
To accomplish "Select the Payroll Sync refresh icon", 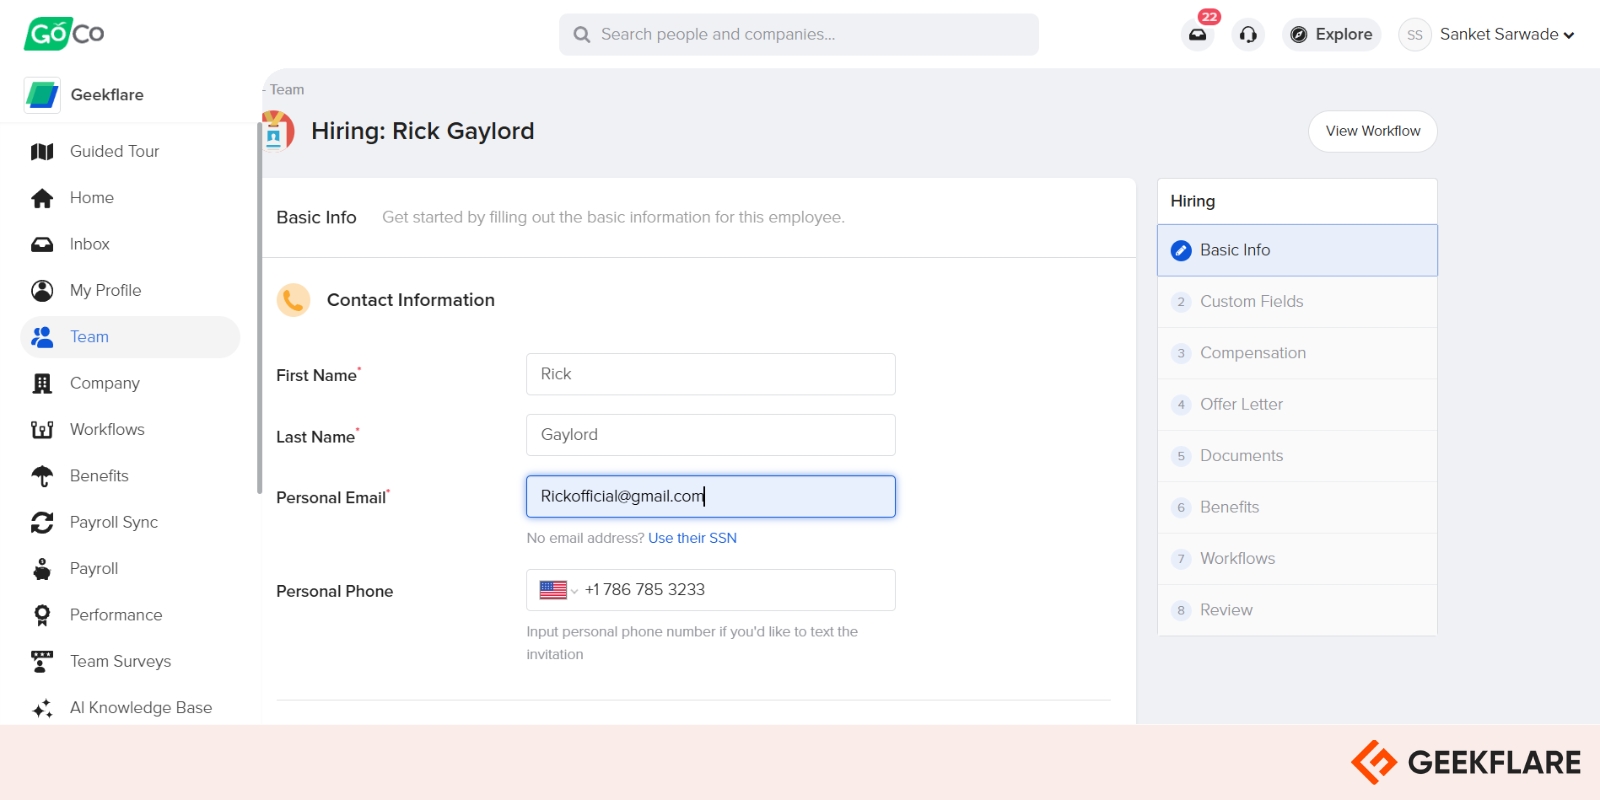I will [42, 523].
